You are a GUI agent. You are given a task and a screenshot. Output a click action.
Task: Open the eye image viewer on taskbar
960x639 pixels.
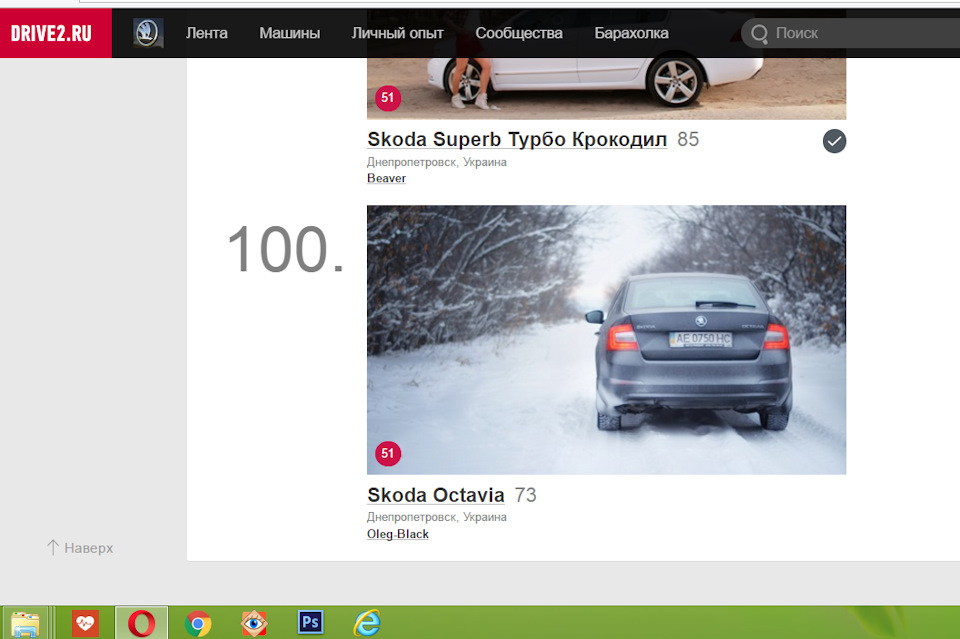pyautogui.click(x=254, y=624)
